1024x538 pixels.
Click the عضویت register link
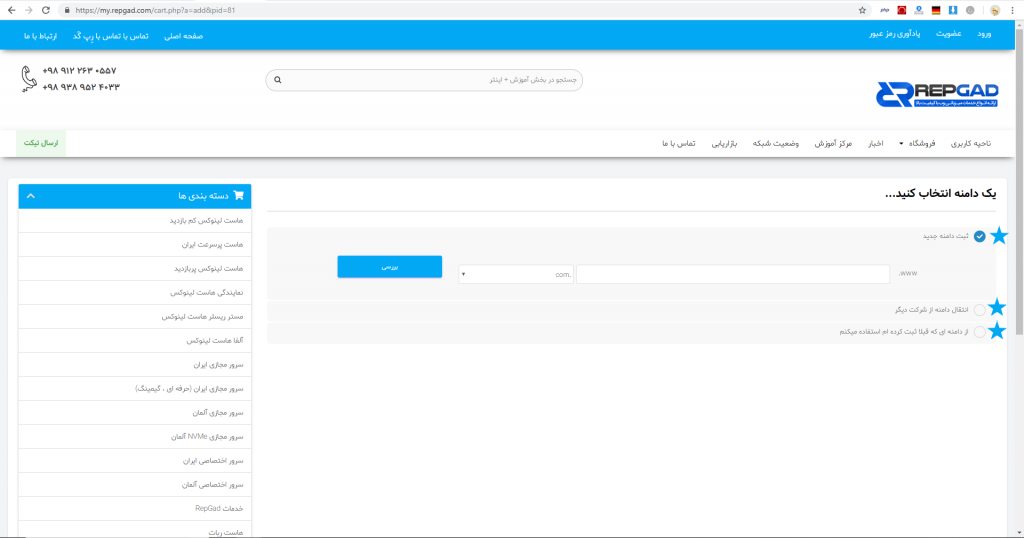point(948,34)
